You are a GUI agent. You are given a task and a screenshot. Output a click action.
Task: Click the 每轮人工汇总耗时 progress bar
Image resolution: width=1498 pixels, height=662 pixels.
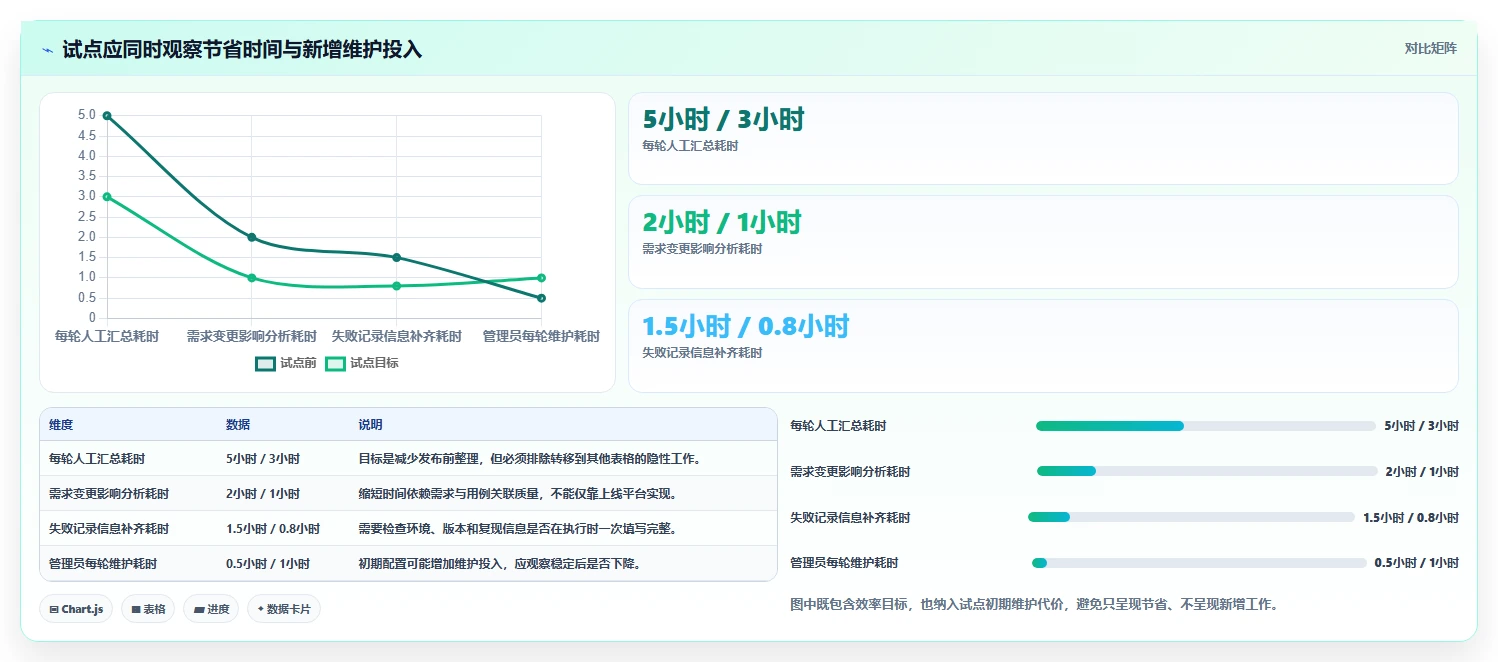(x=1206, y=426)
